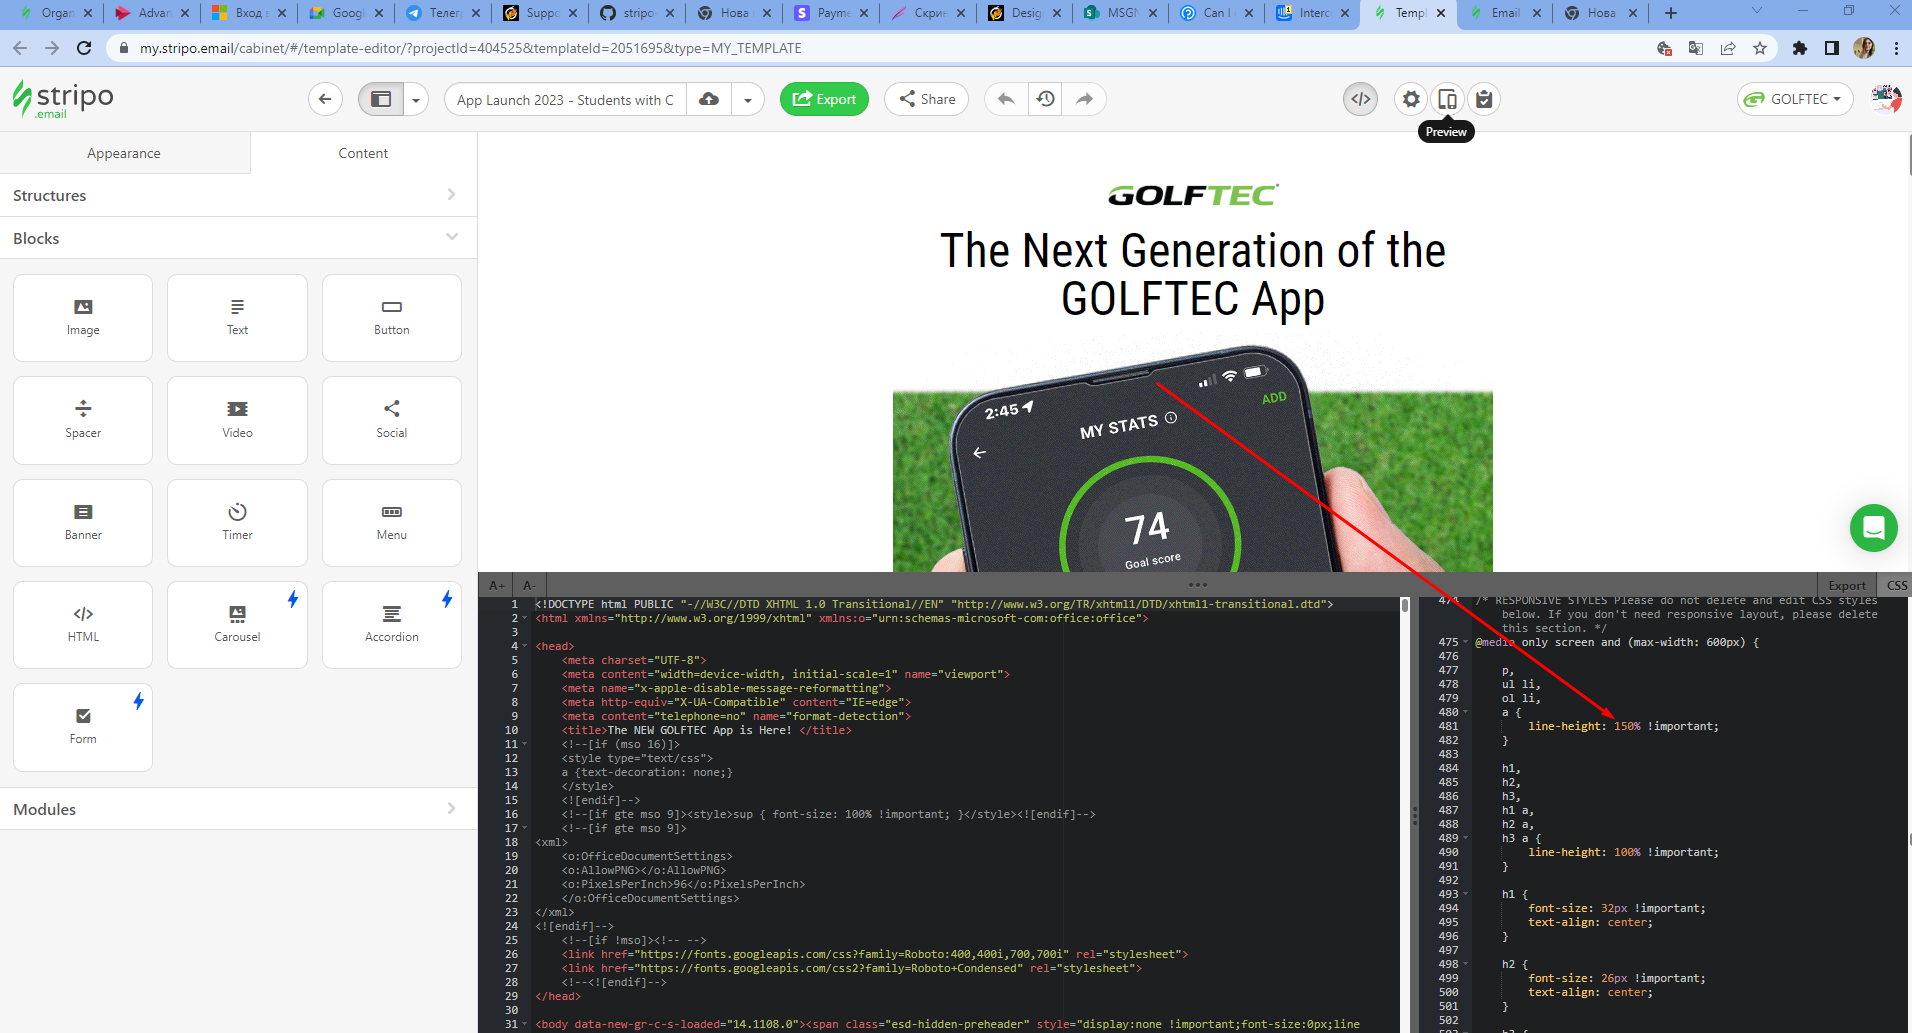1912x1033 pixels.
Task: Click the Stripo logo
Action: 62,99
